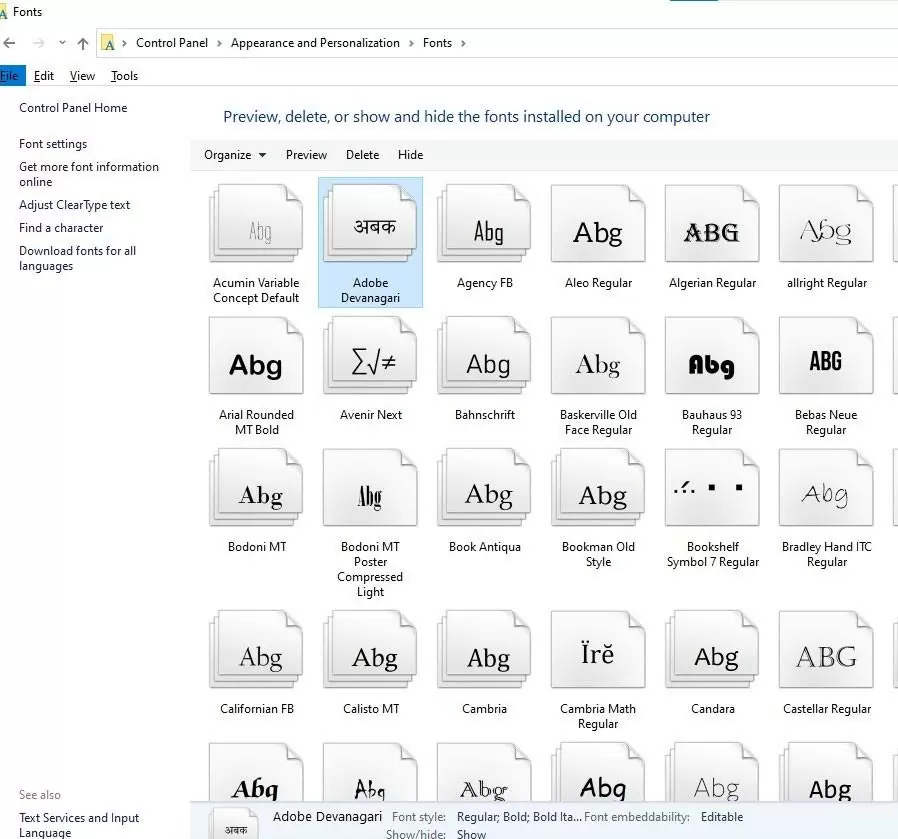Select the Bradley Hand ITC font icon
The height and width of the screenshot is (839, 898).
[826, 487]
